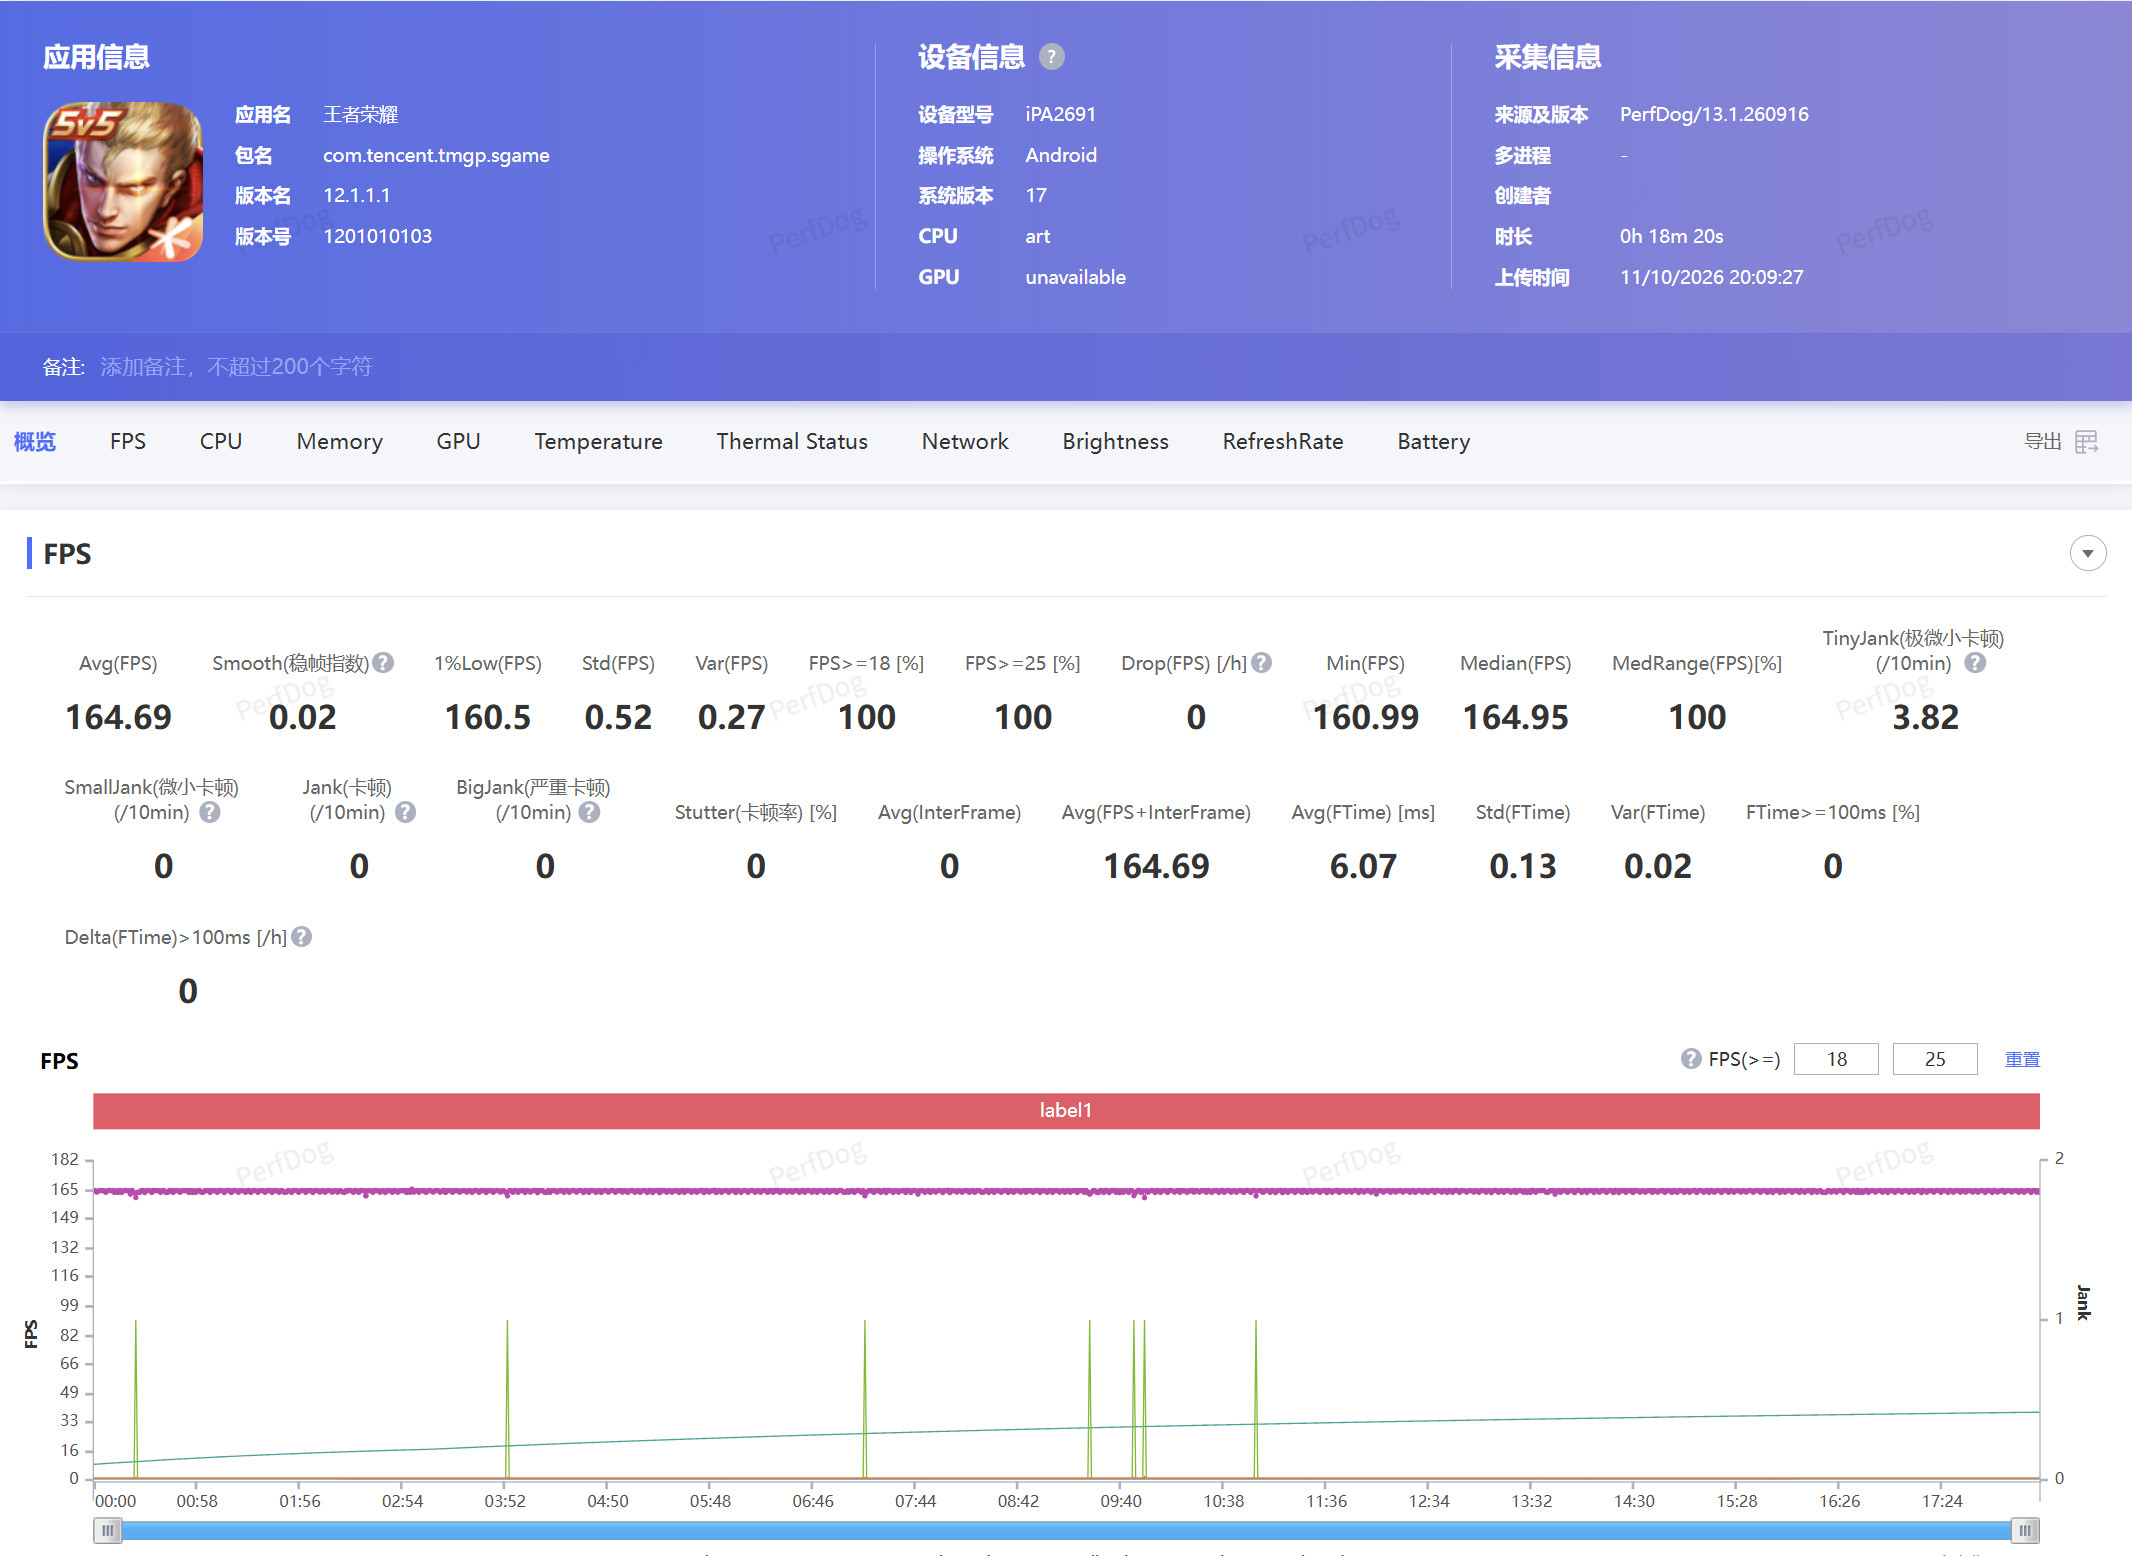Image resolution: width=2132 pixels, height=1556 pixels.
Task: Click the help icon before FPS(>=) threshold
Action: (x=1691, y=1059)
